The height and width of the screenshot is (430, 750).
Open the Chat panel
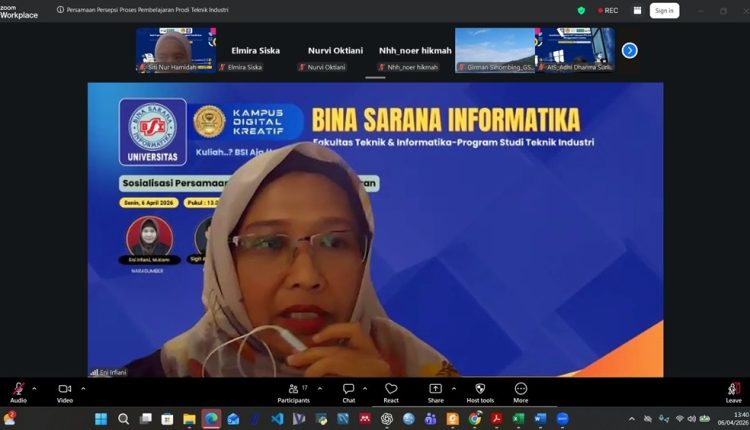pyautogui.click(x=349, y=393)
